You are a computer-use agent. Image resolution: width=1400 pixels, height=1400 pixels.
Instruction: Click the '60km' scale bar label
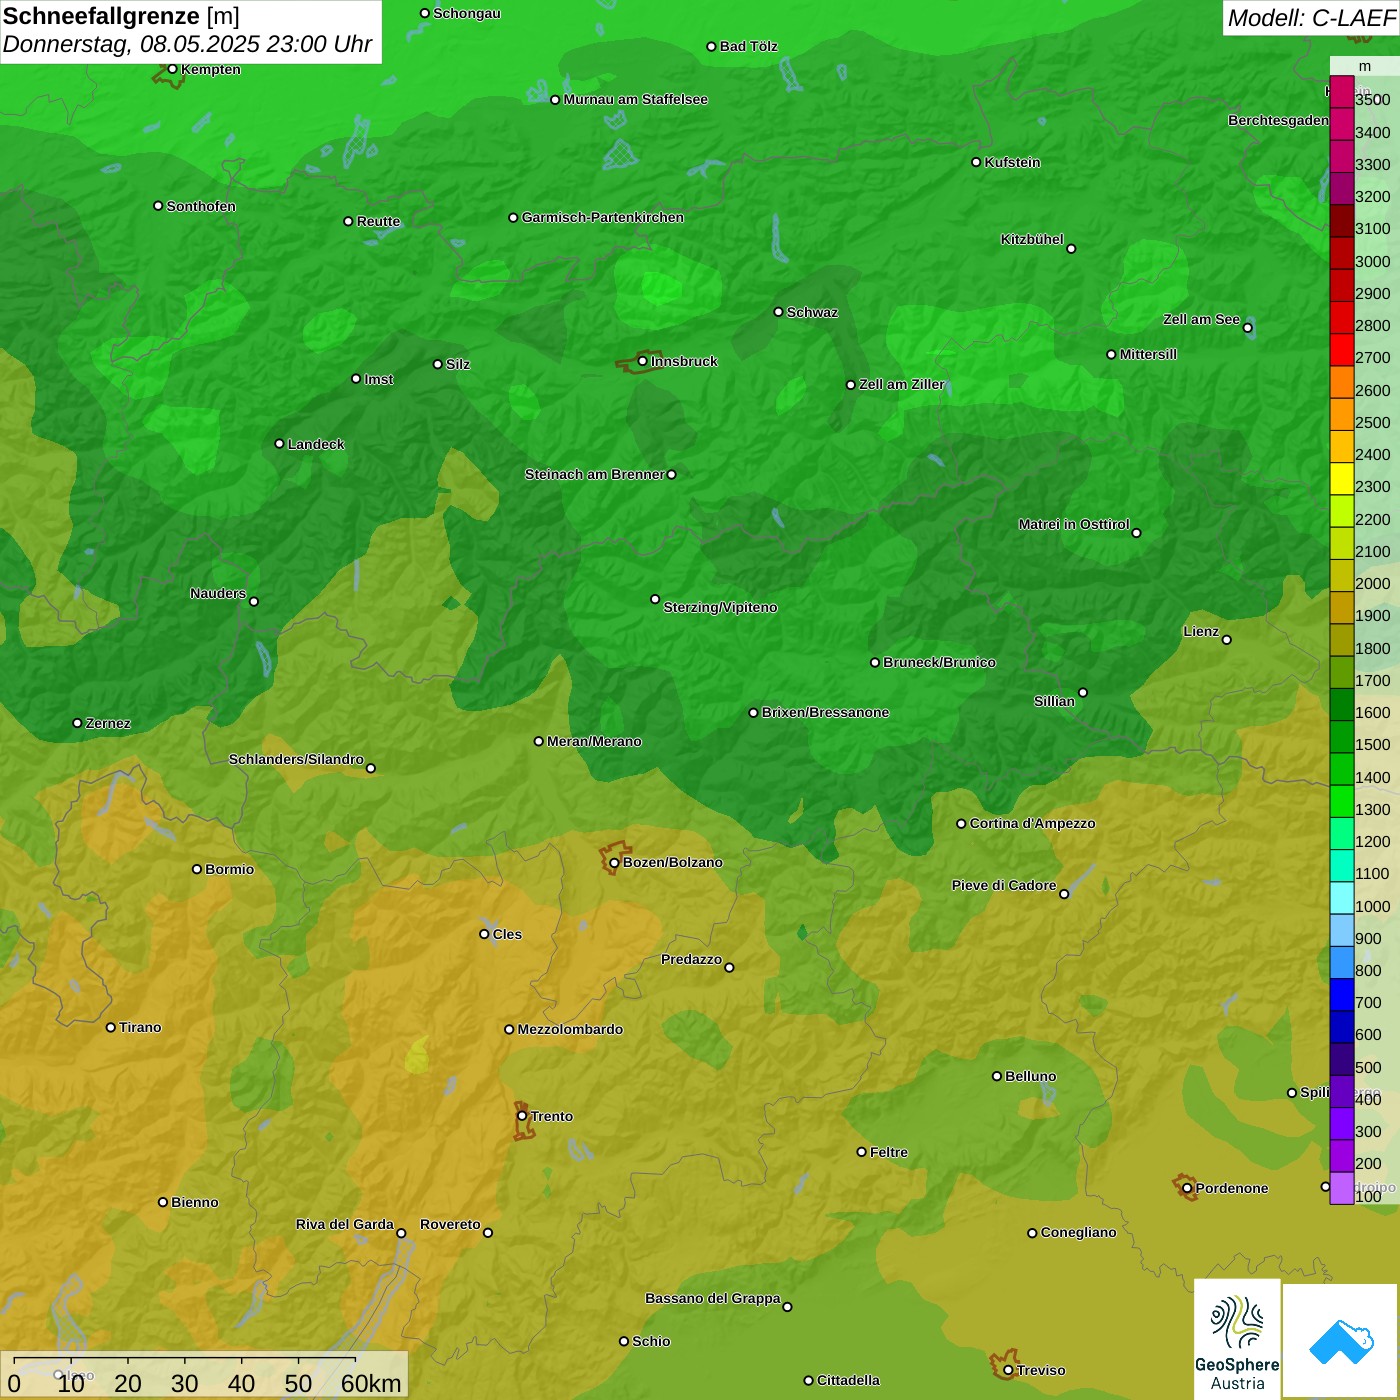tap(371, 1383)
